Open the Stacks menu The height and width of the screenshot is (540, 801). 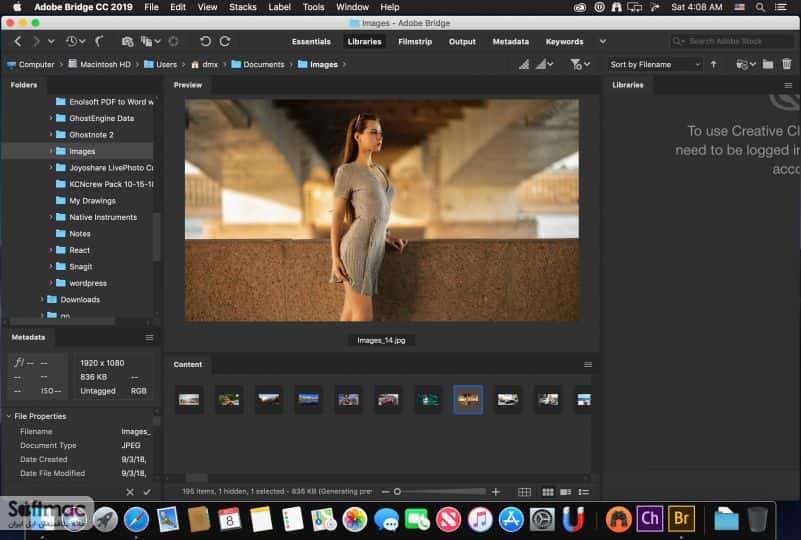pos(243,7)
